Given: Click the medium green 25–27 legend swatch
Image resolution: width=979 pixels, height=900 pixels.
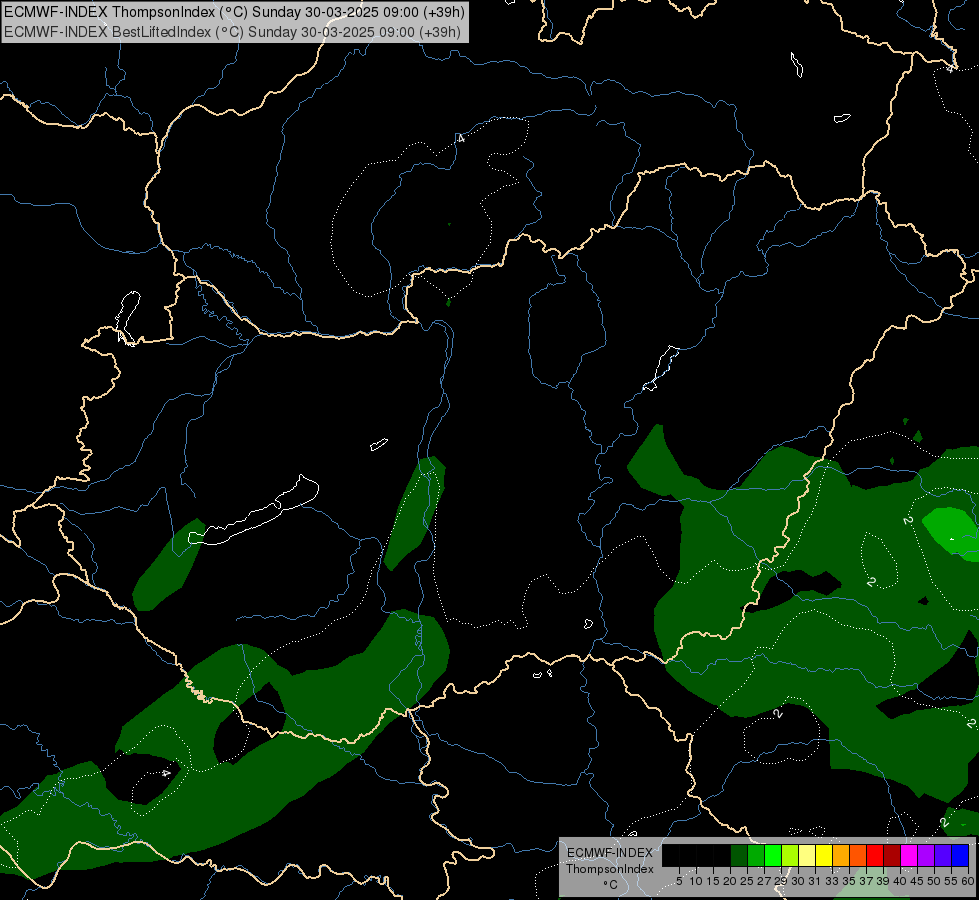Looking at the screenshot, I should coord(756,855).
